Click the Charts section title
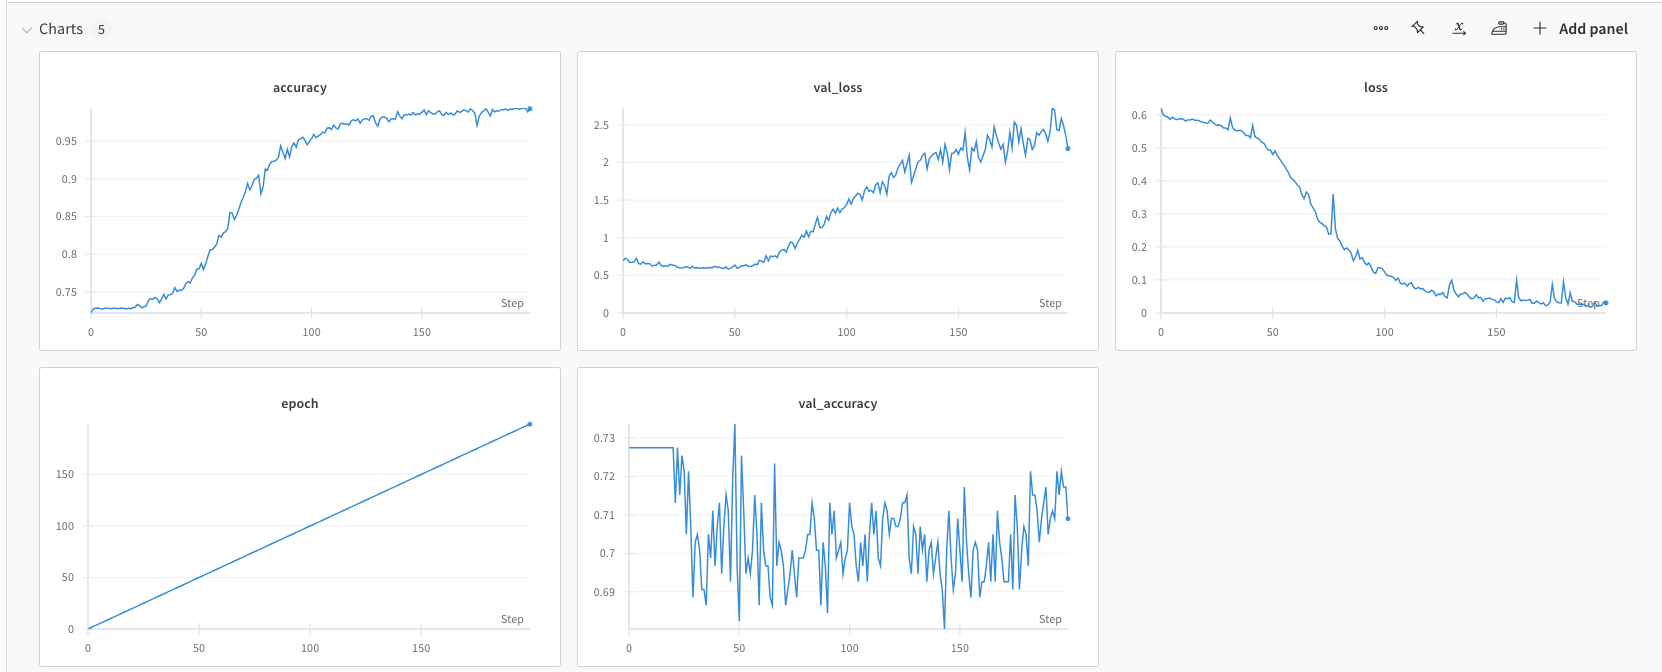The height and width of the screenshot is (672, 1662). (61, 29)
